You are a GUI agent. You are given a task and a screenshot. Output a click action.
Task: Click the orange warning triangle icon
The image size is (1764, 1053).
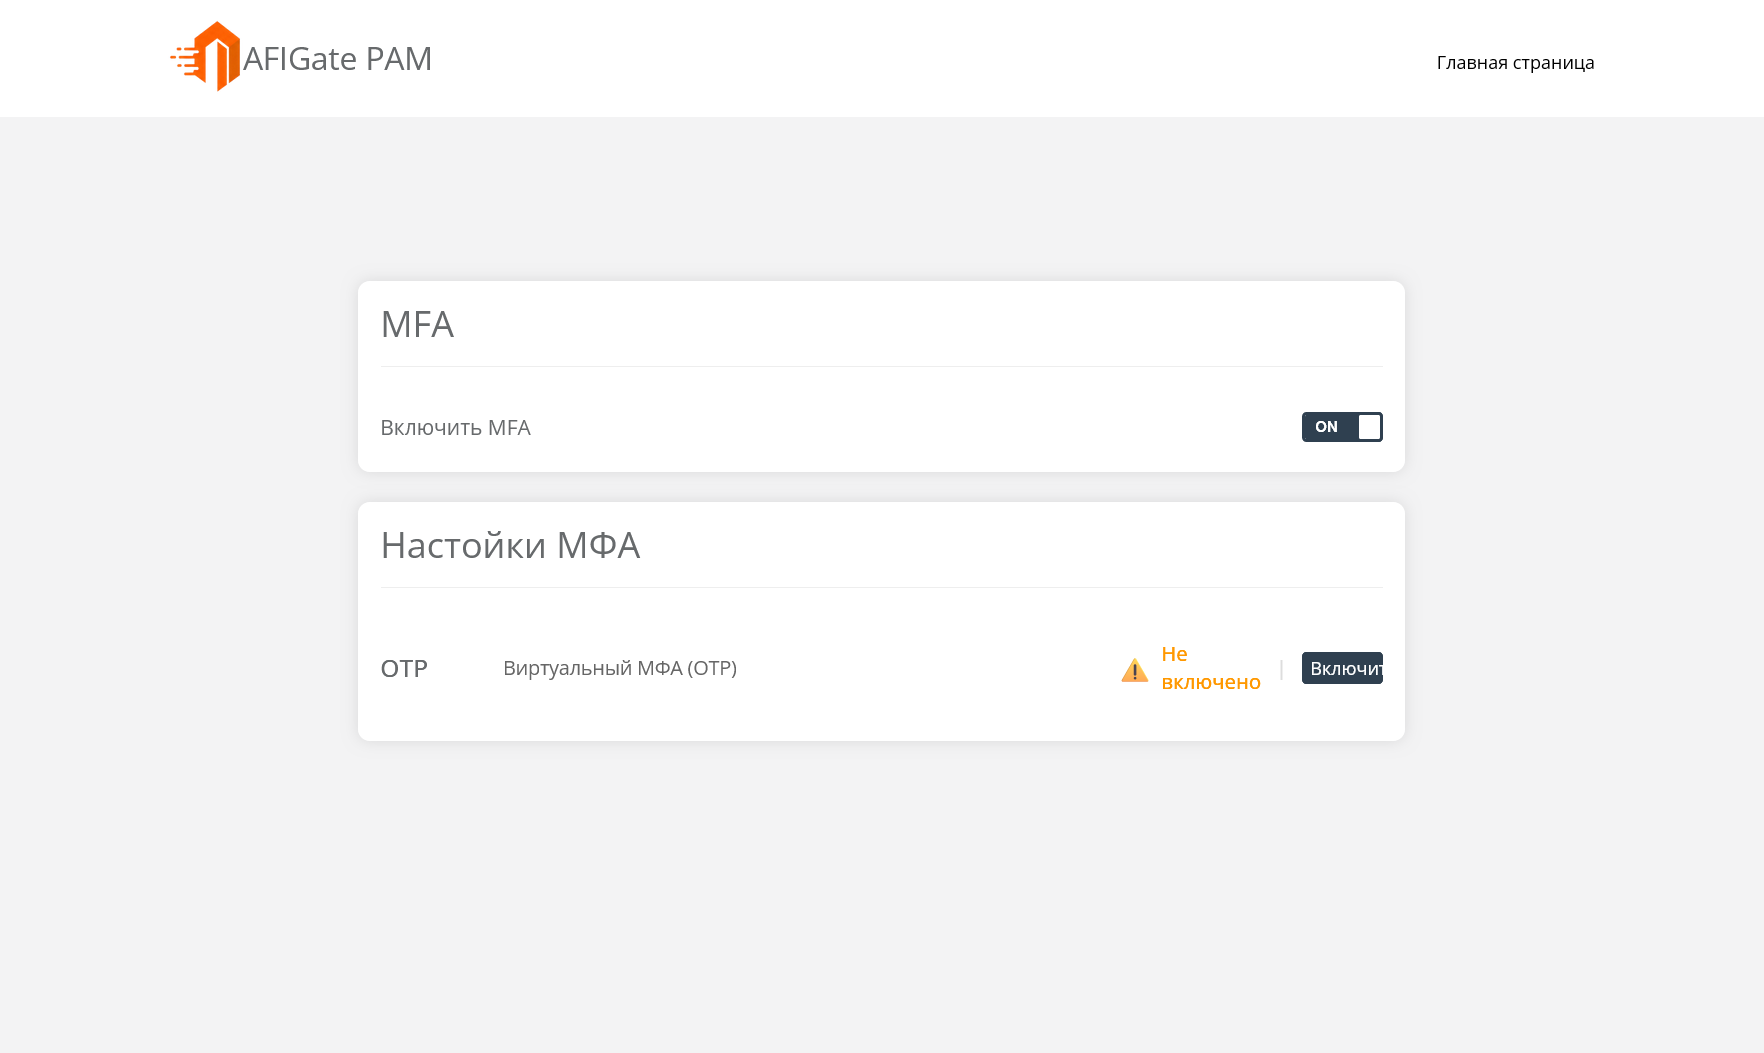[1135, 670]
